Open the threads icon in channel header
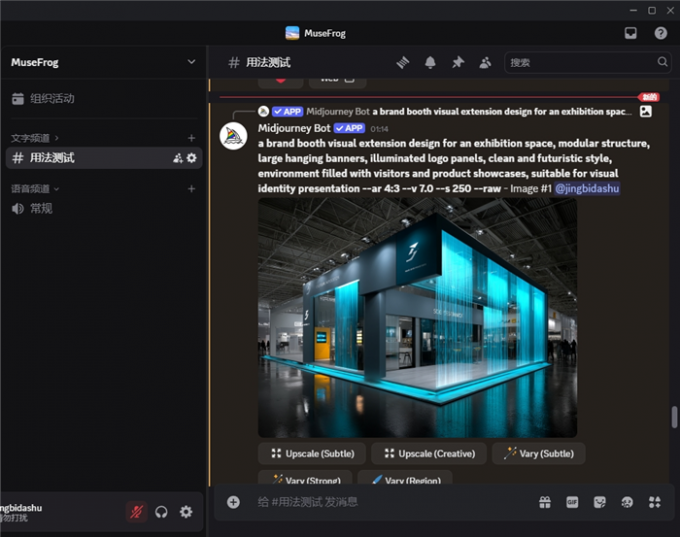The height and width of the screenshot is (537, 680). [402, 62]
